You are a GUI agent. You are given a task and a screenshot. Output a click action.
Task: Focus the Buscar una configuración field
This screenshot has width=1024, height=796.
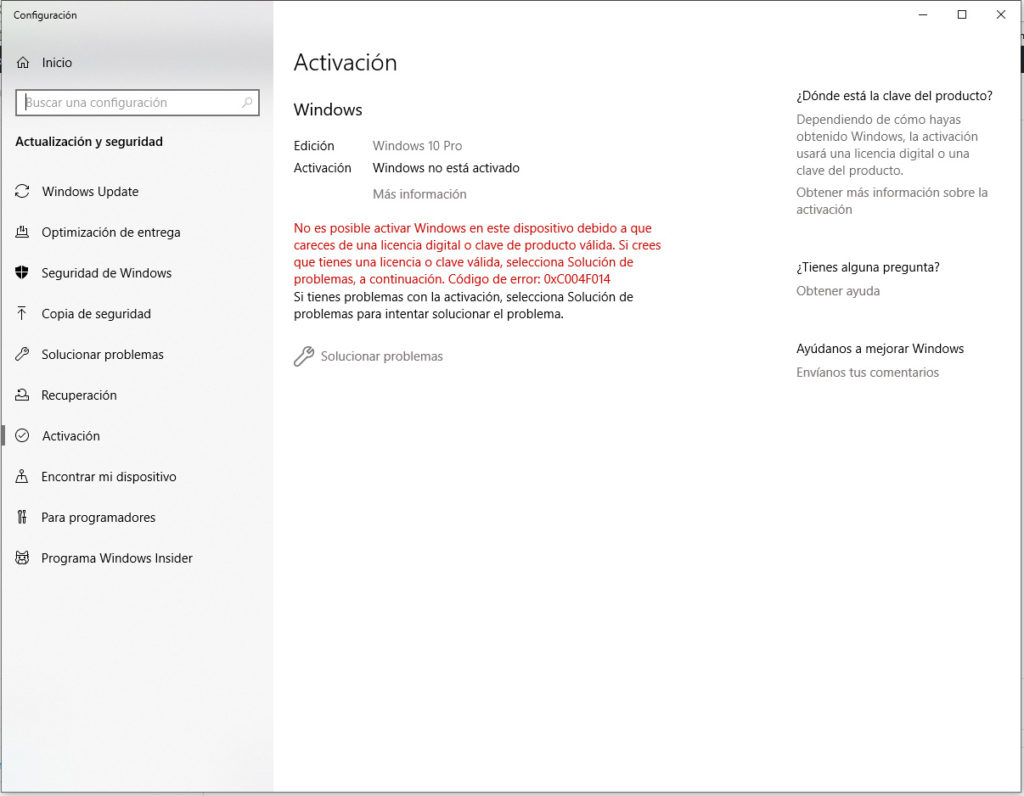tap(137, 103)
